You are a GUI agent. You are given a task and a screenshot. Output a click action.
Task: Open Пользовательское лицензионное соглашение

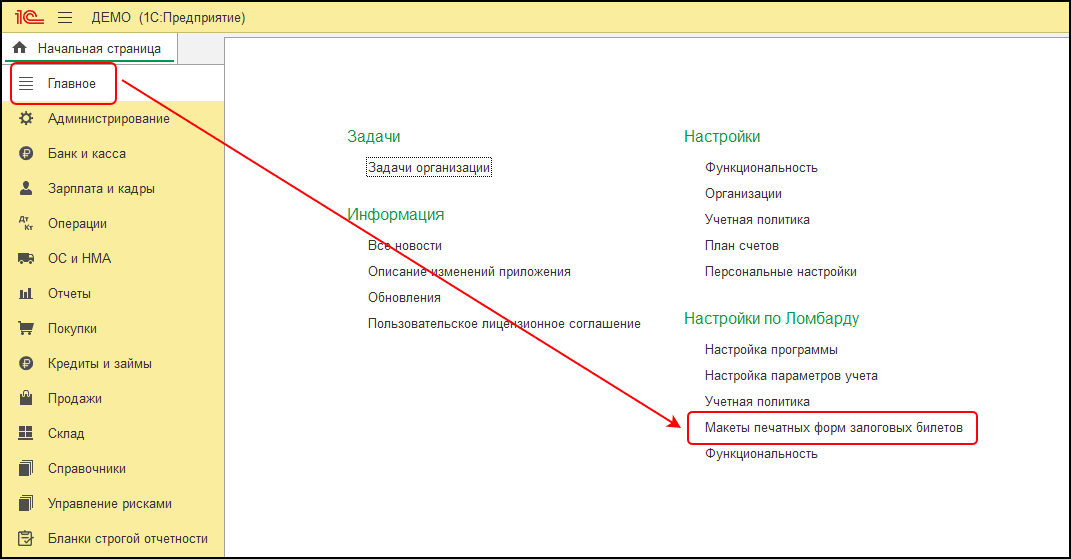coord(504,323)
